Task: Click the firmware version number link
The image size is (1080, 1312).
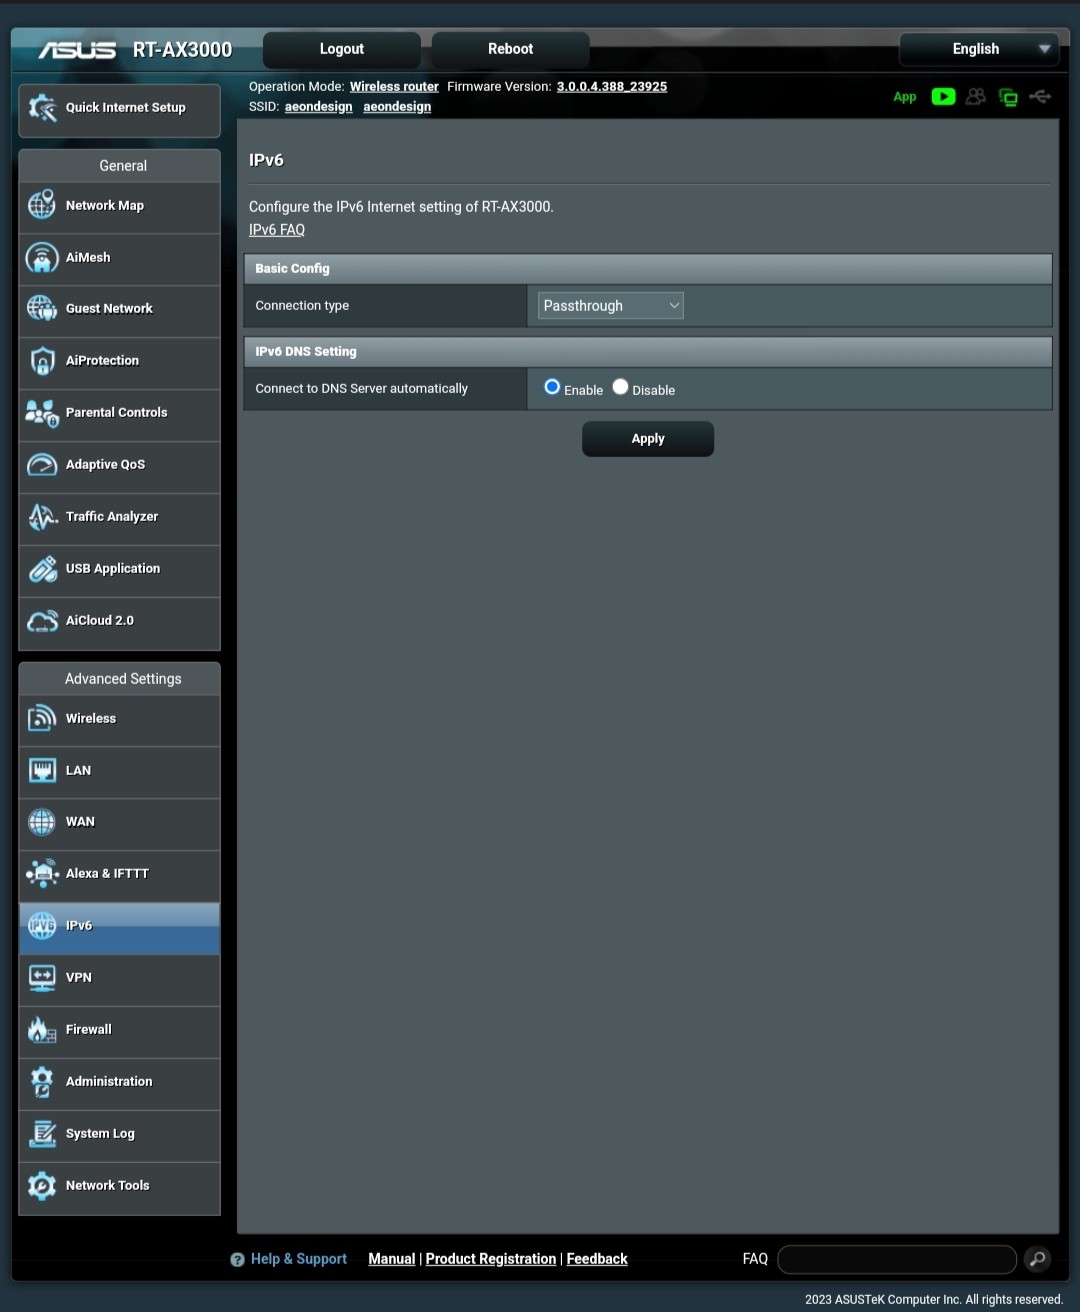Action: pos(611,87)
